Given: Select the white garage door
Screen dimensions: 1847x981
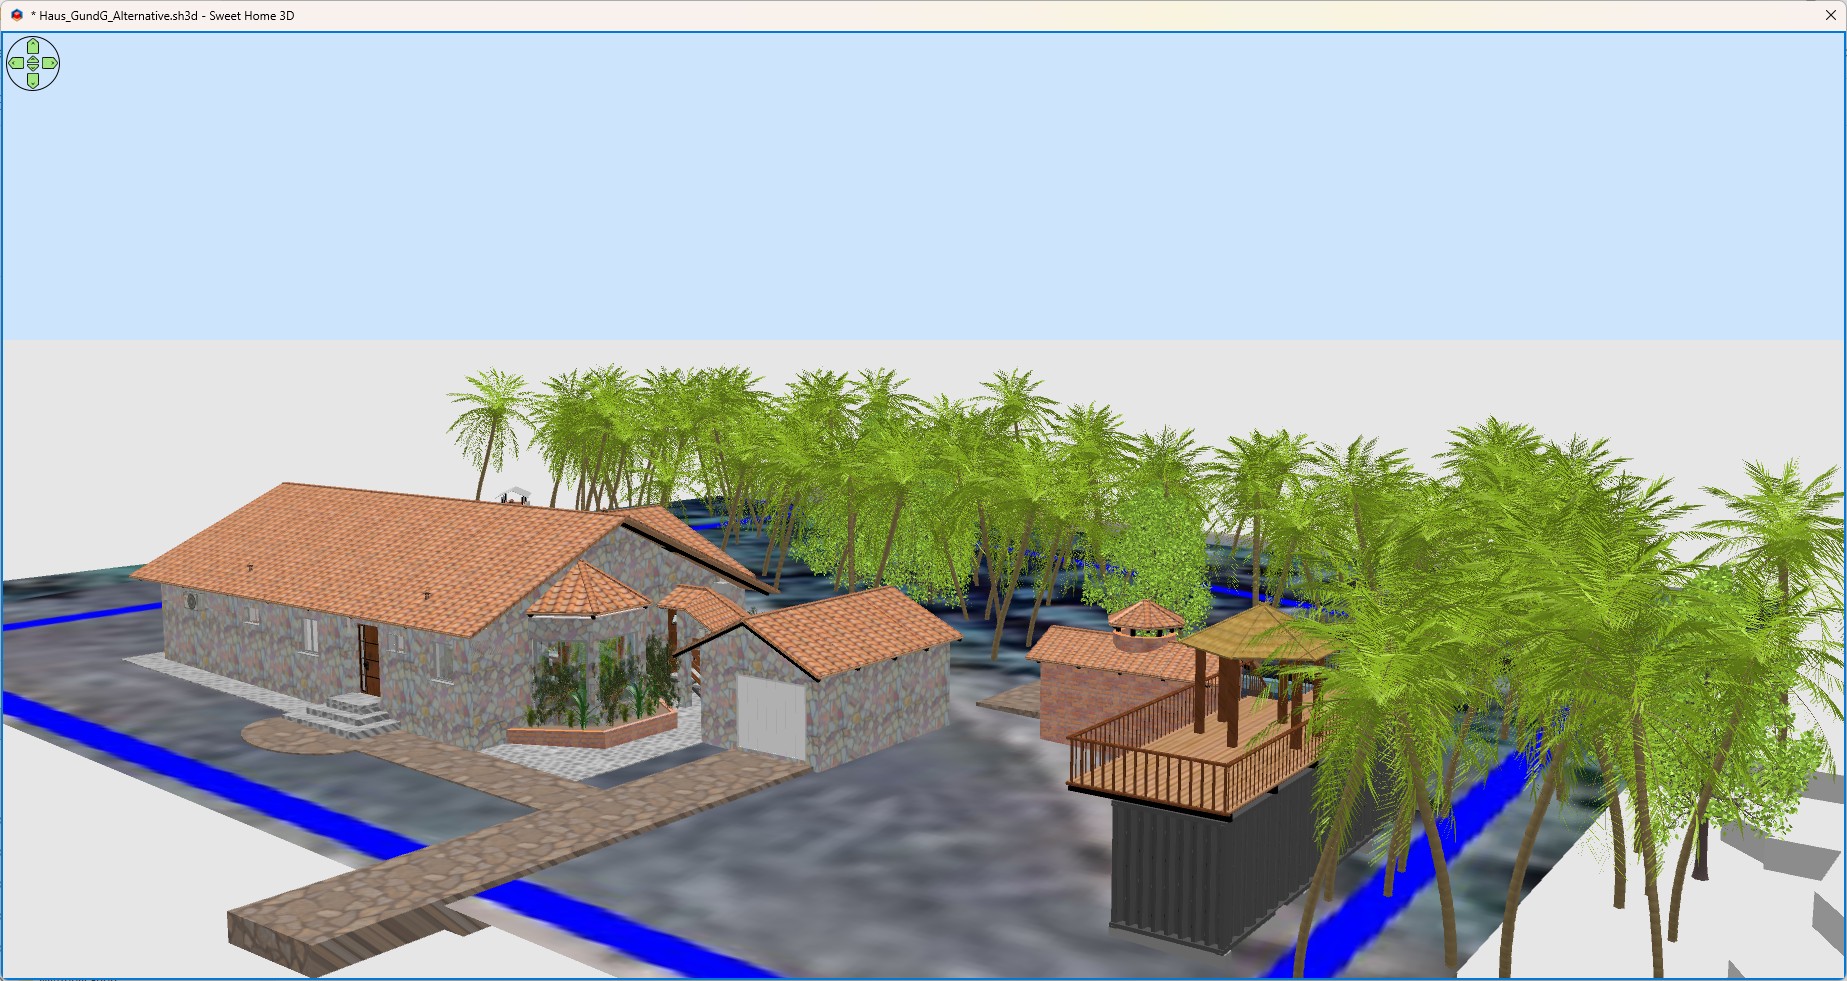Looking at the screenshot, I should [770, 715].
